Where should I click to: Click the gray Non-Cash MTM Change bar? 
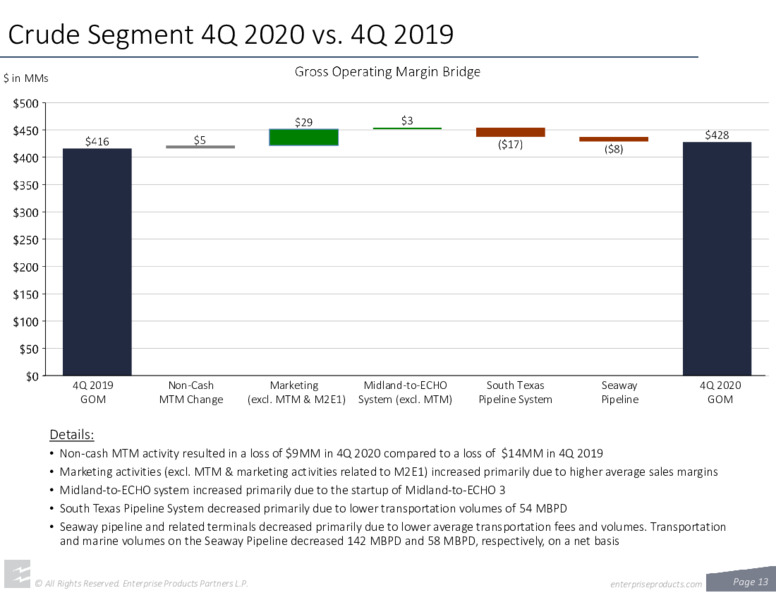point(200,147)
